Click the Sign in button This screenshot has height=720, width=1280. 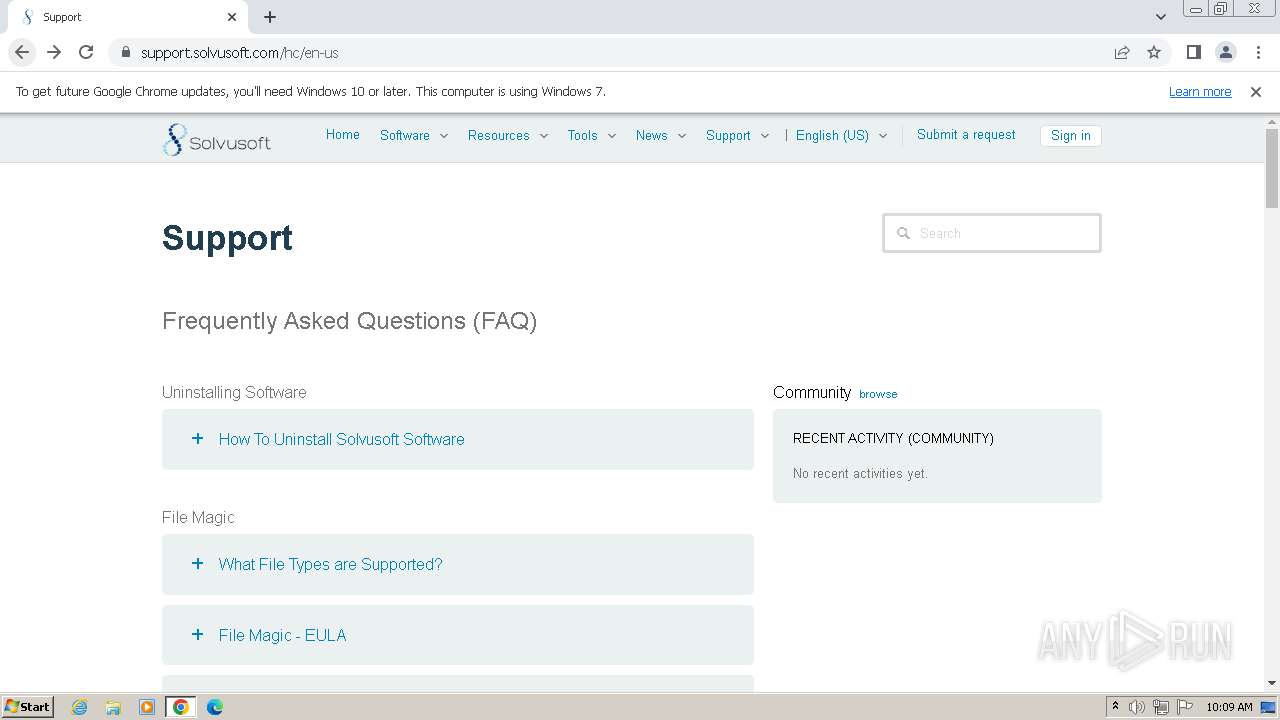1070,135
